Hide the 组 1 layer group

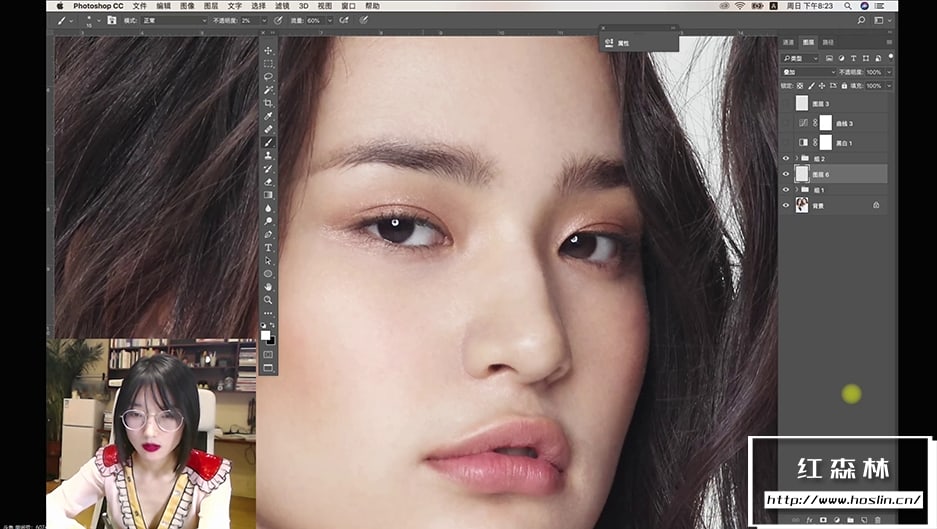tap(786, 189)
